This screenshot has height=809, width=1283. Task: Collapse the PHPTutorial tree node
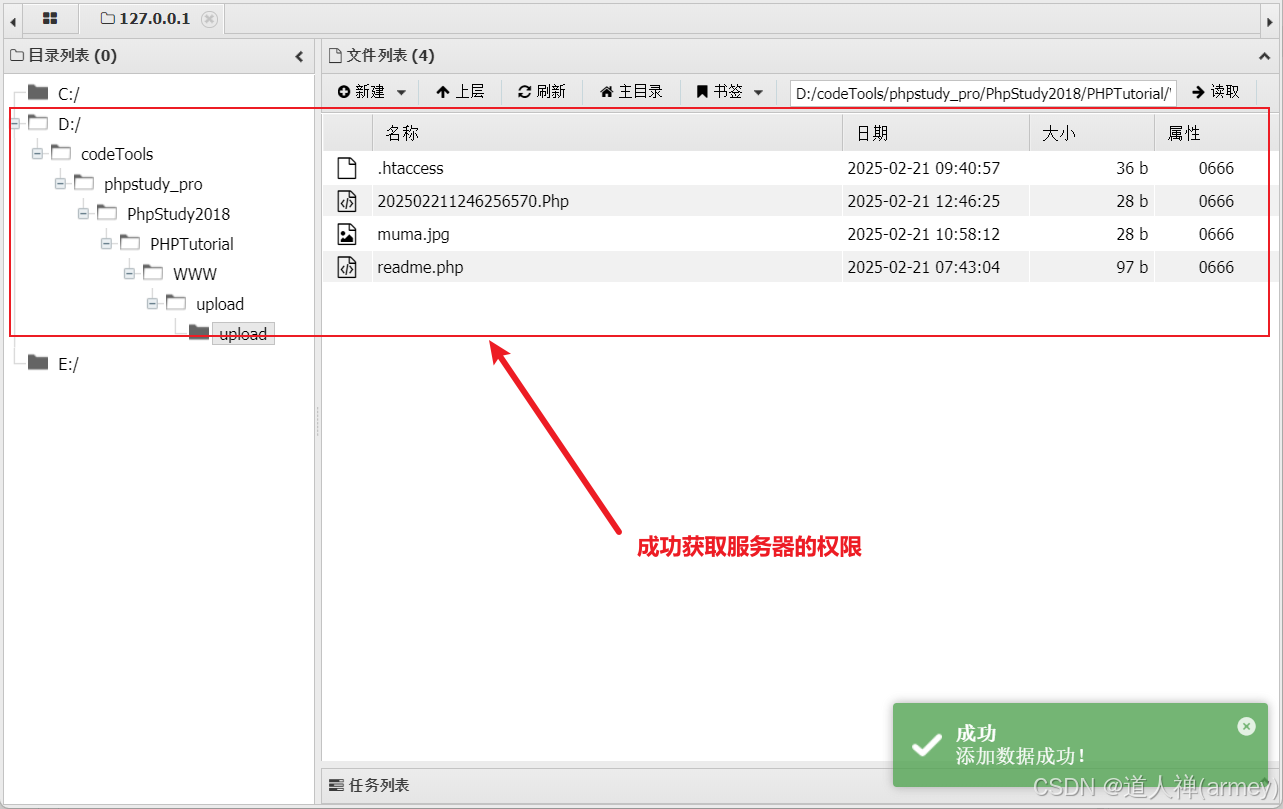[x=107, y=244]
